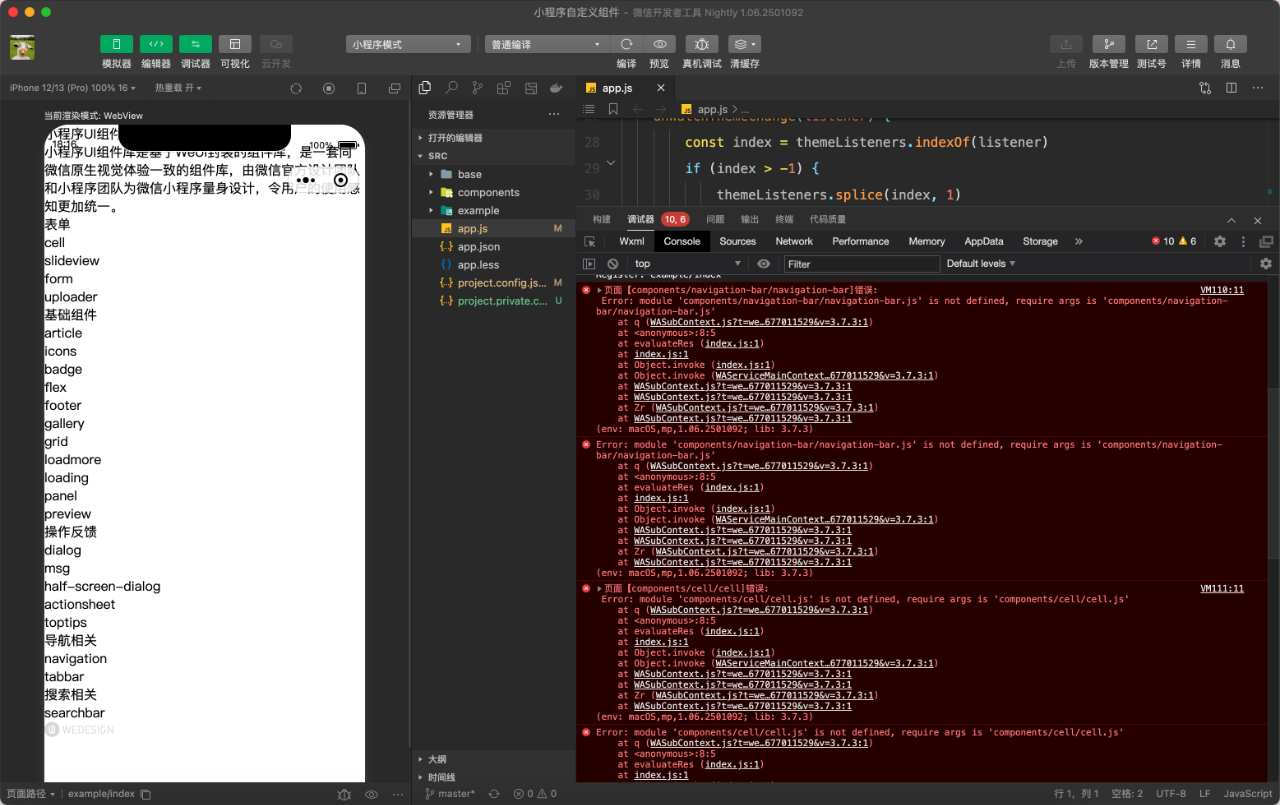Open app.less in the file tree
Viewport: 1280px width, 805px height.
click(494, 264)
